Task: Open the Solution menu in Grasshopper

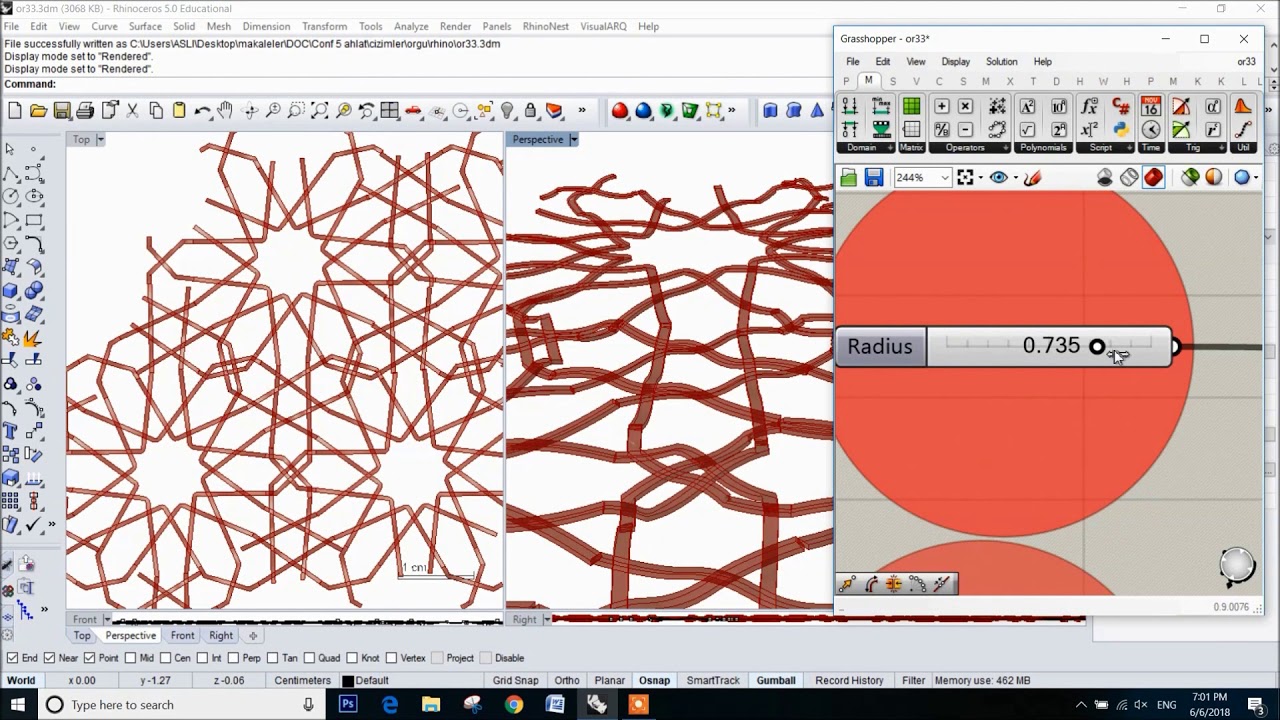Action: point(1001,62)
